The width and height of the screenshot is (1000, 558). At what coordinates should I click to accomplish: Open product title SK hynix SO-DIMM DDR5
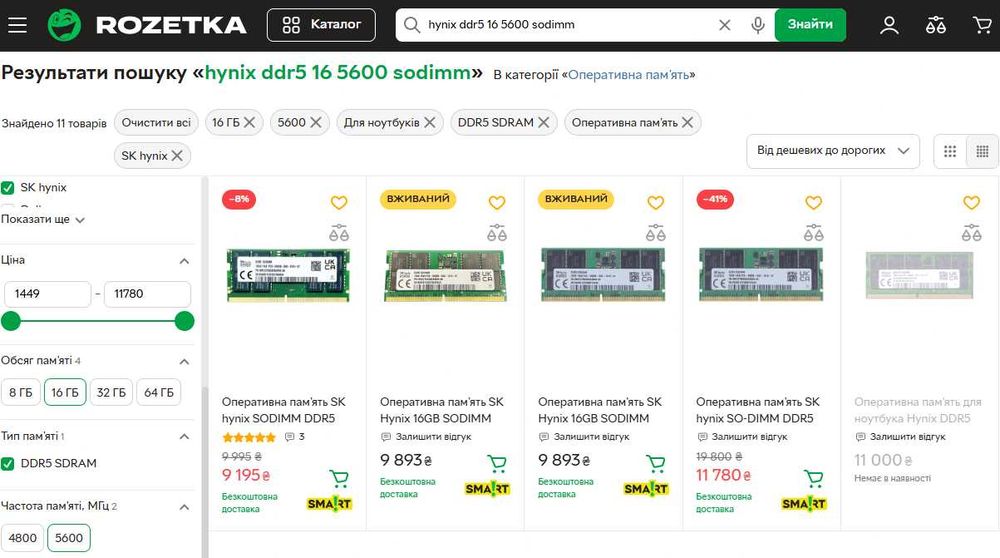(x=758, y=410)
